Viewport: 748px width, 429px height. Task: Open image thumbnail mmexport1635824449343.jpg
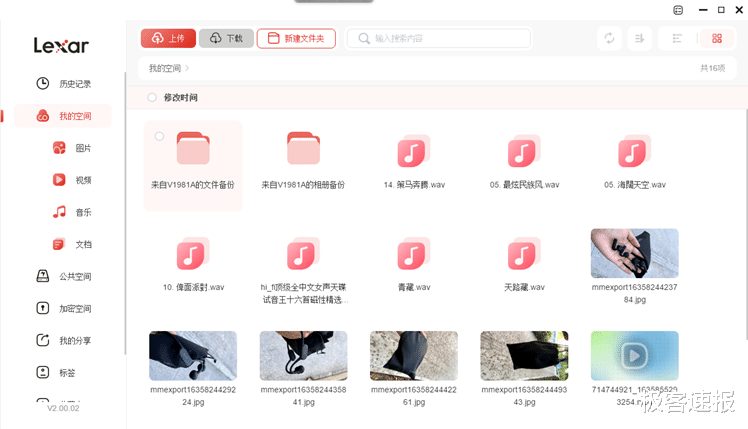(x=524, y=356)
